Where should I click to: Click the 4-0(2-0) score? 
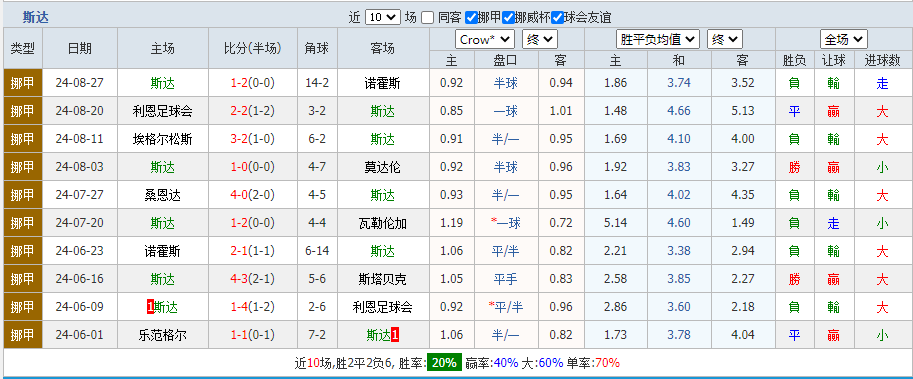point(252,195)
